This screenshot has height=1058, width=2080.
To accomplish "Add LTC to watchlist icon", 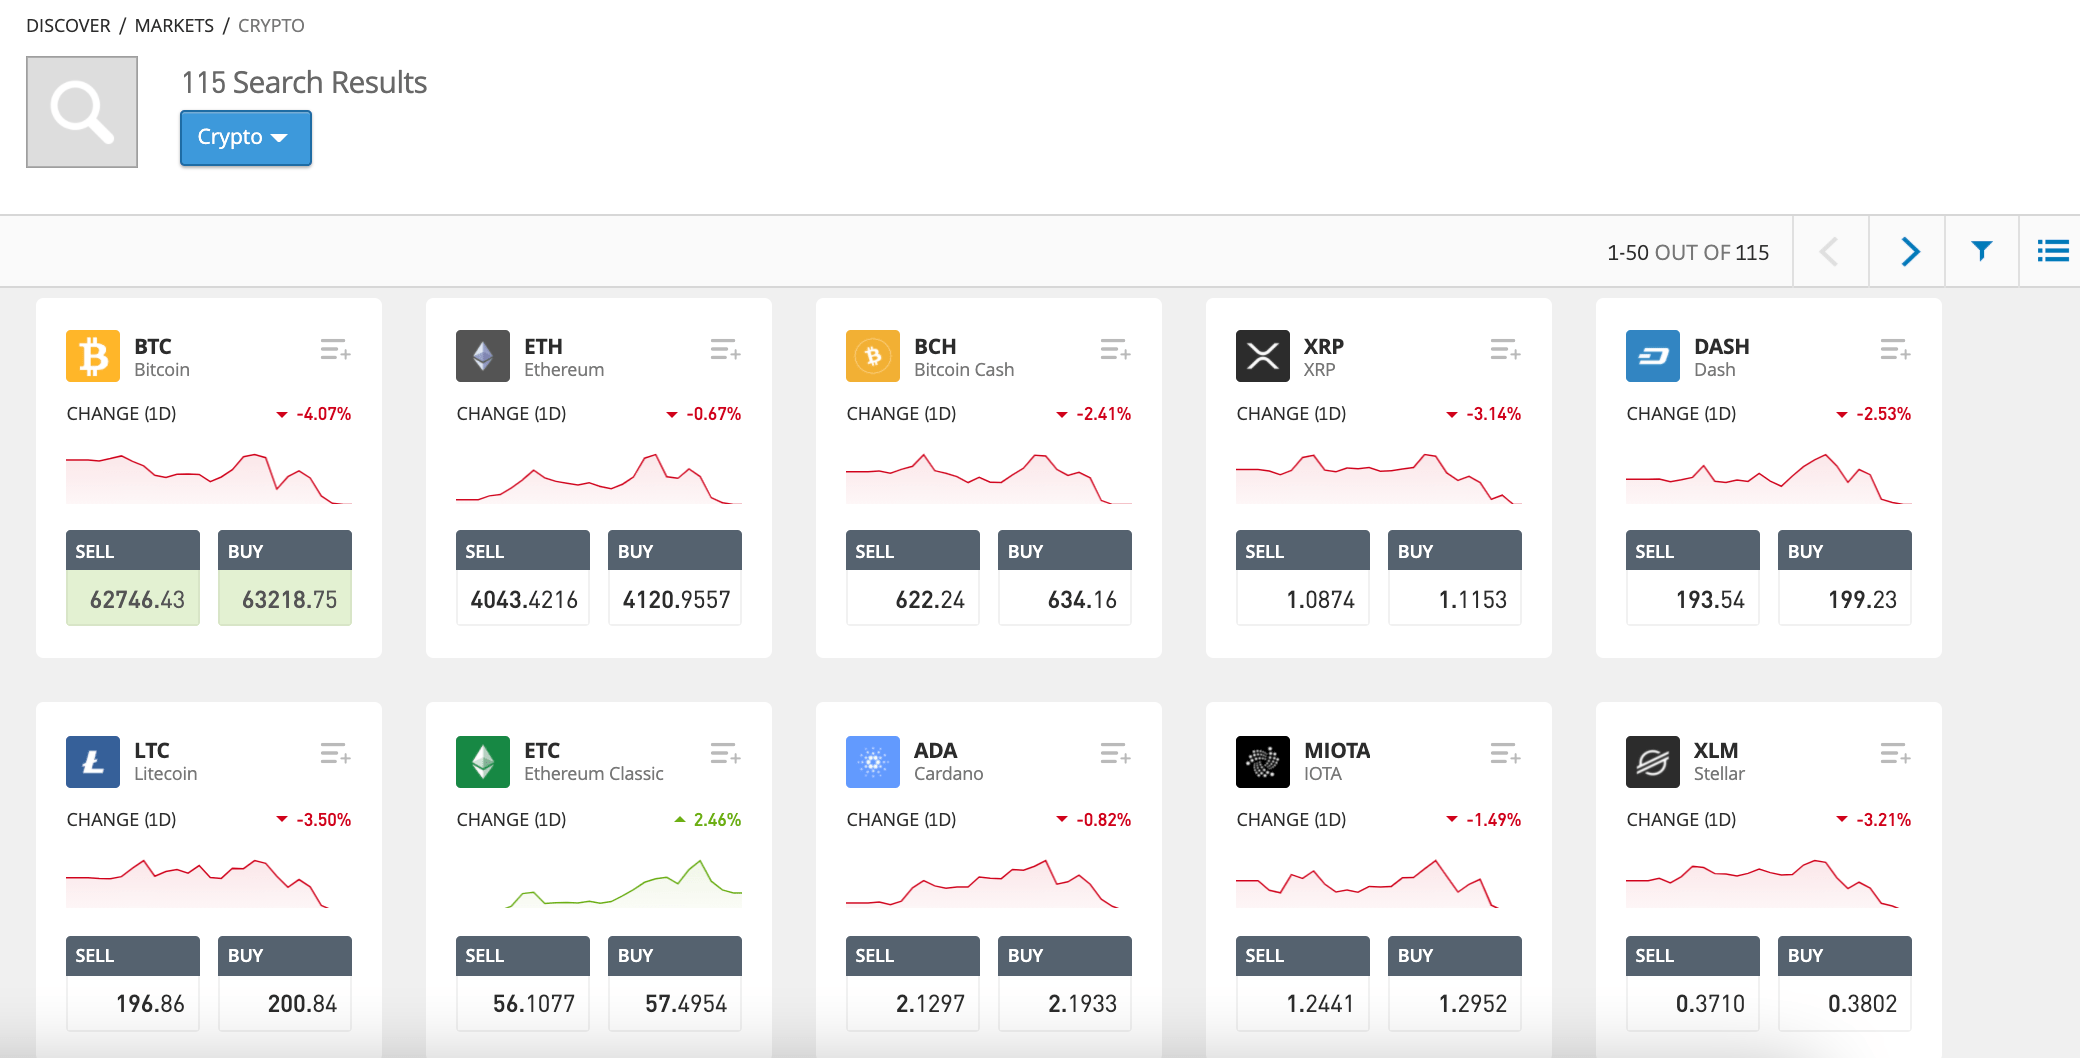I will tap(335, 754).
